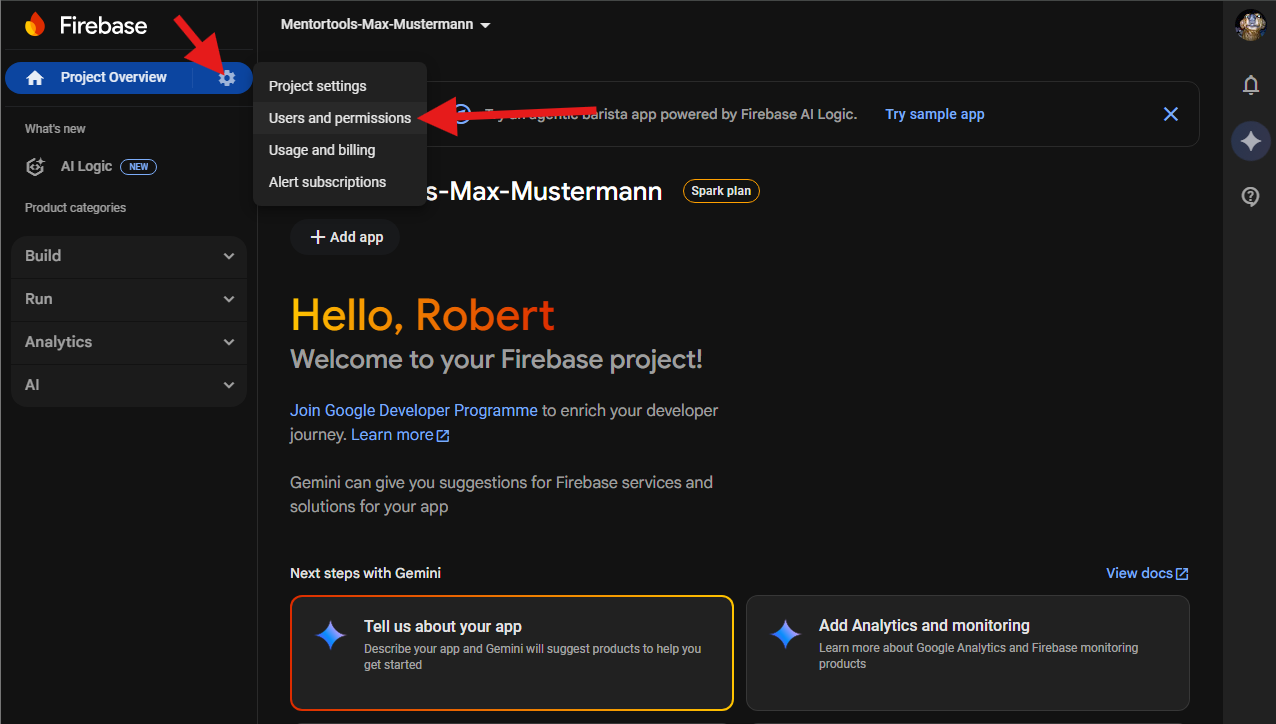Expand the AI category
This screenshot has height=724, width=1276.
129,385
